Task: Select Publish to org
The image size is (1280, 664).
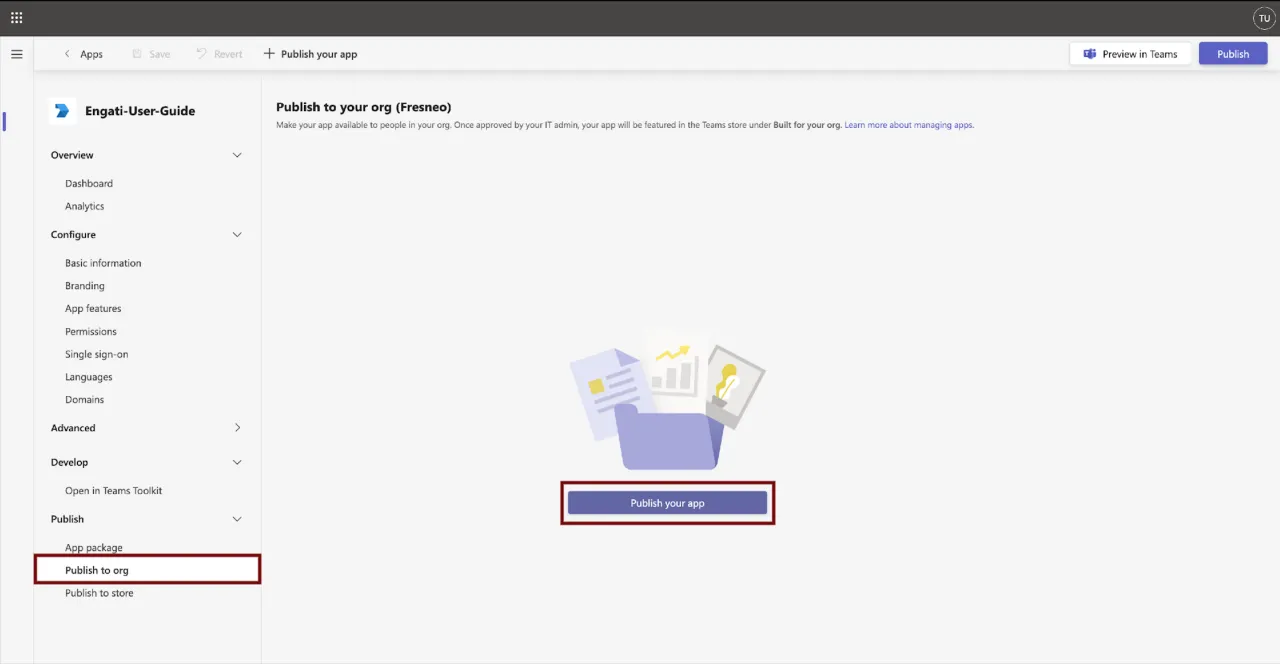Action: 148,570
